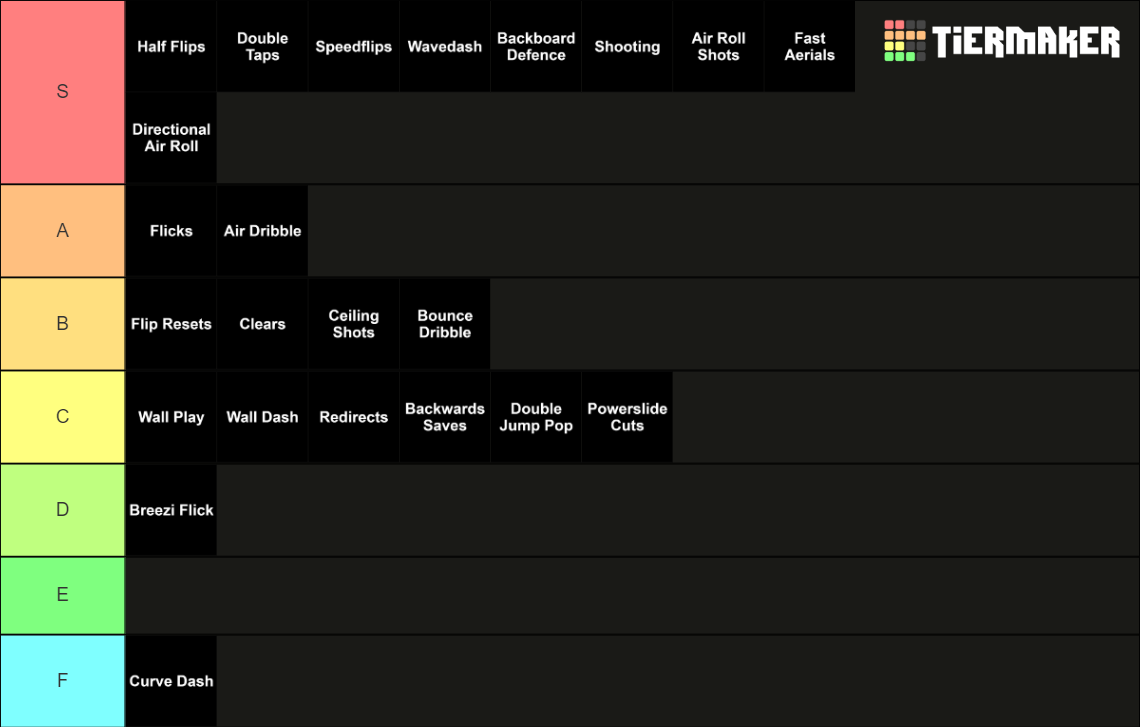Select the Curve Dash tile
This screenshot has height=727, width=1140.
[x=171, y=681]
